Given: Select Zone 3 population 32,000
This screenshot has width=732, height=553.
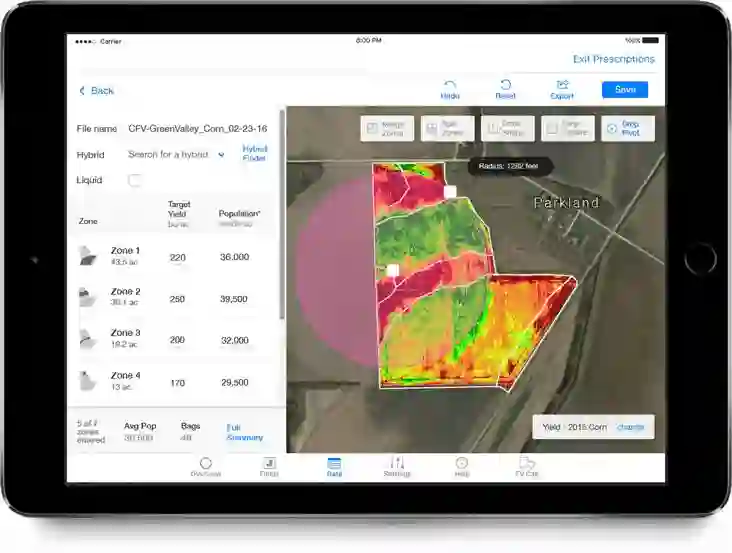Looking at the screenshot, I should pos(235,341).
